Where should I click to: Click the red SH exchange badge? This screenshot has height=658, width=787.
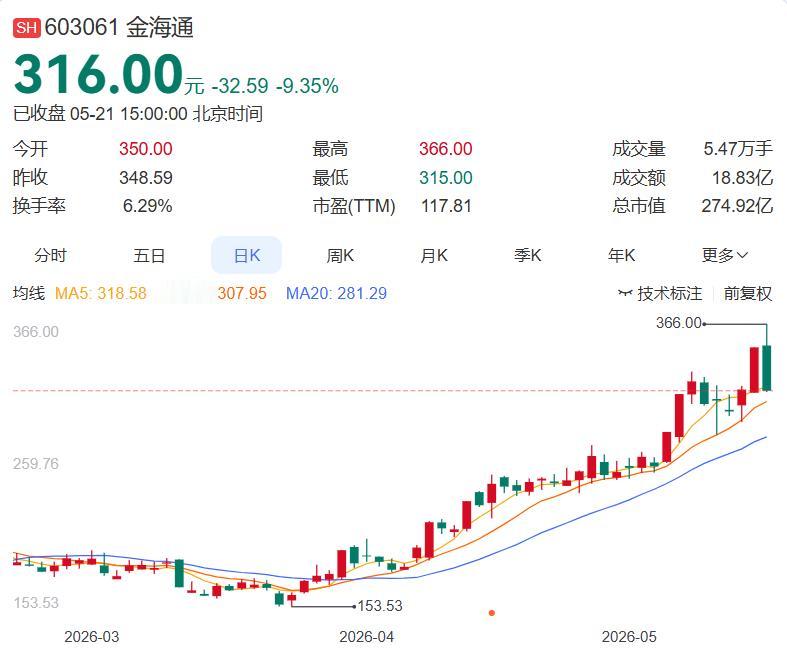27,27
